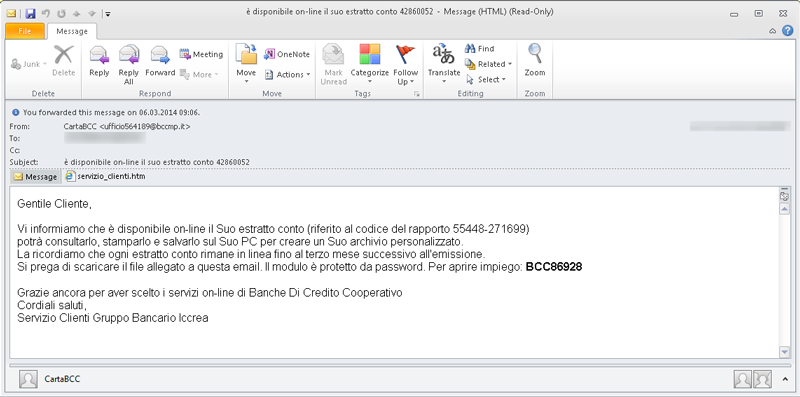The width and height of the screenshot is (800, 397).
Task: Click scroll-down arrow in message body
Action: pos(784,352)
